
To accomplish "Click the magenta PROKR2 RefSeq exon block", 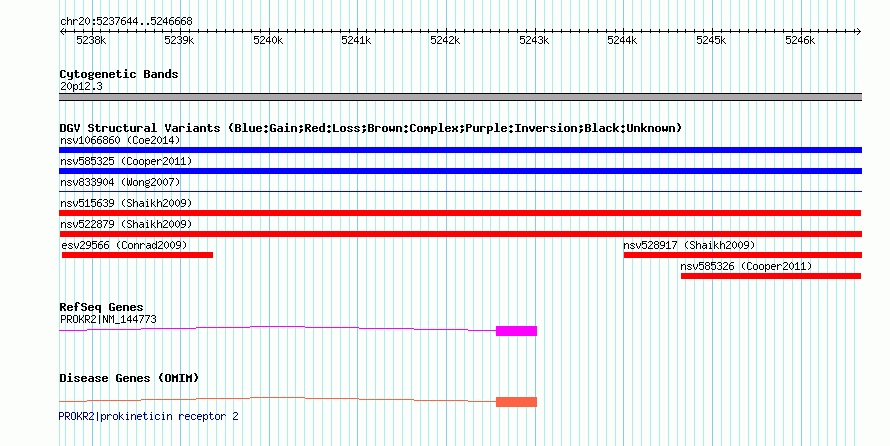I will 517,331.
